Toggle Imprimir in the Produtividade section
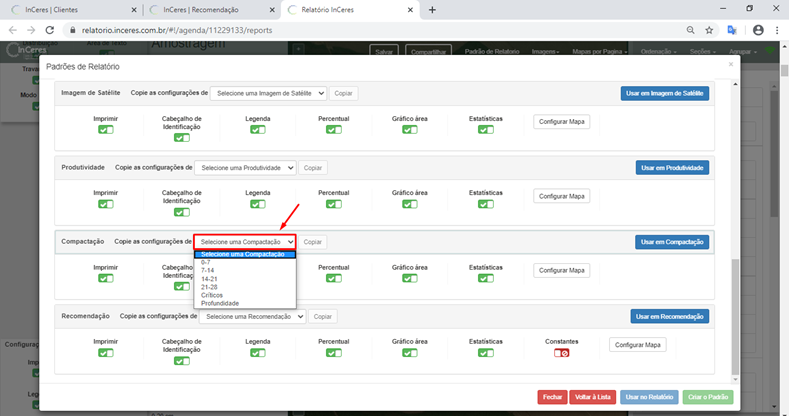 106,204
